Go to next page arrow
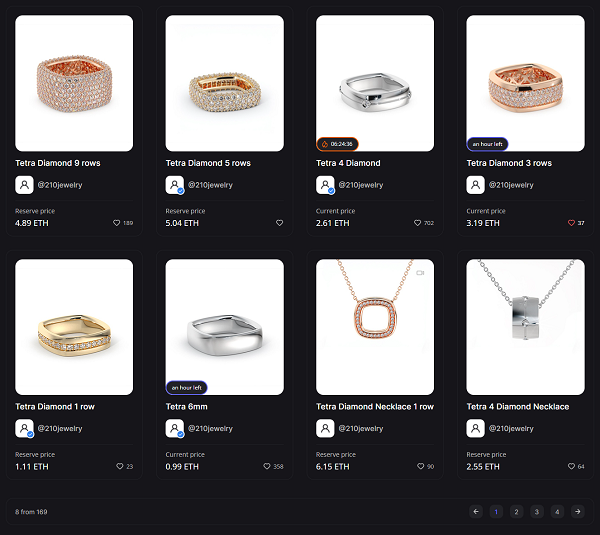This screenshot has height=535, width=600. [x=577, y=512]
